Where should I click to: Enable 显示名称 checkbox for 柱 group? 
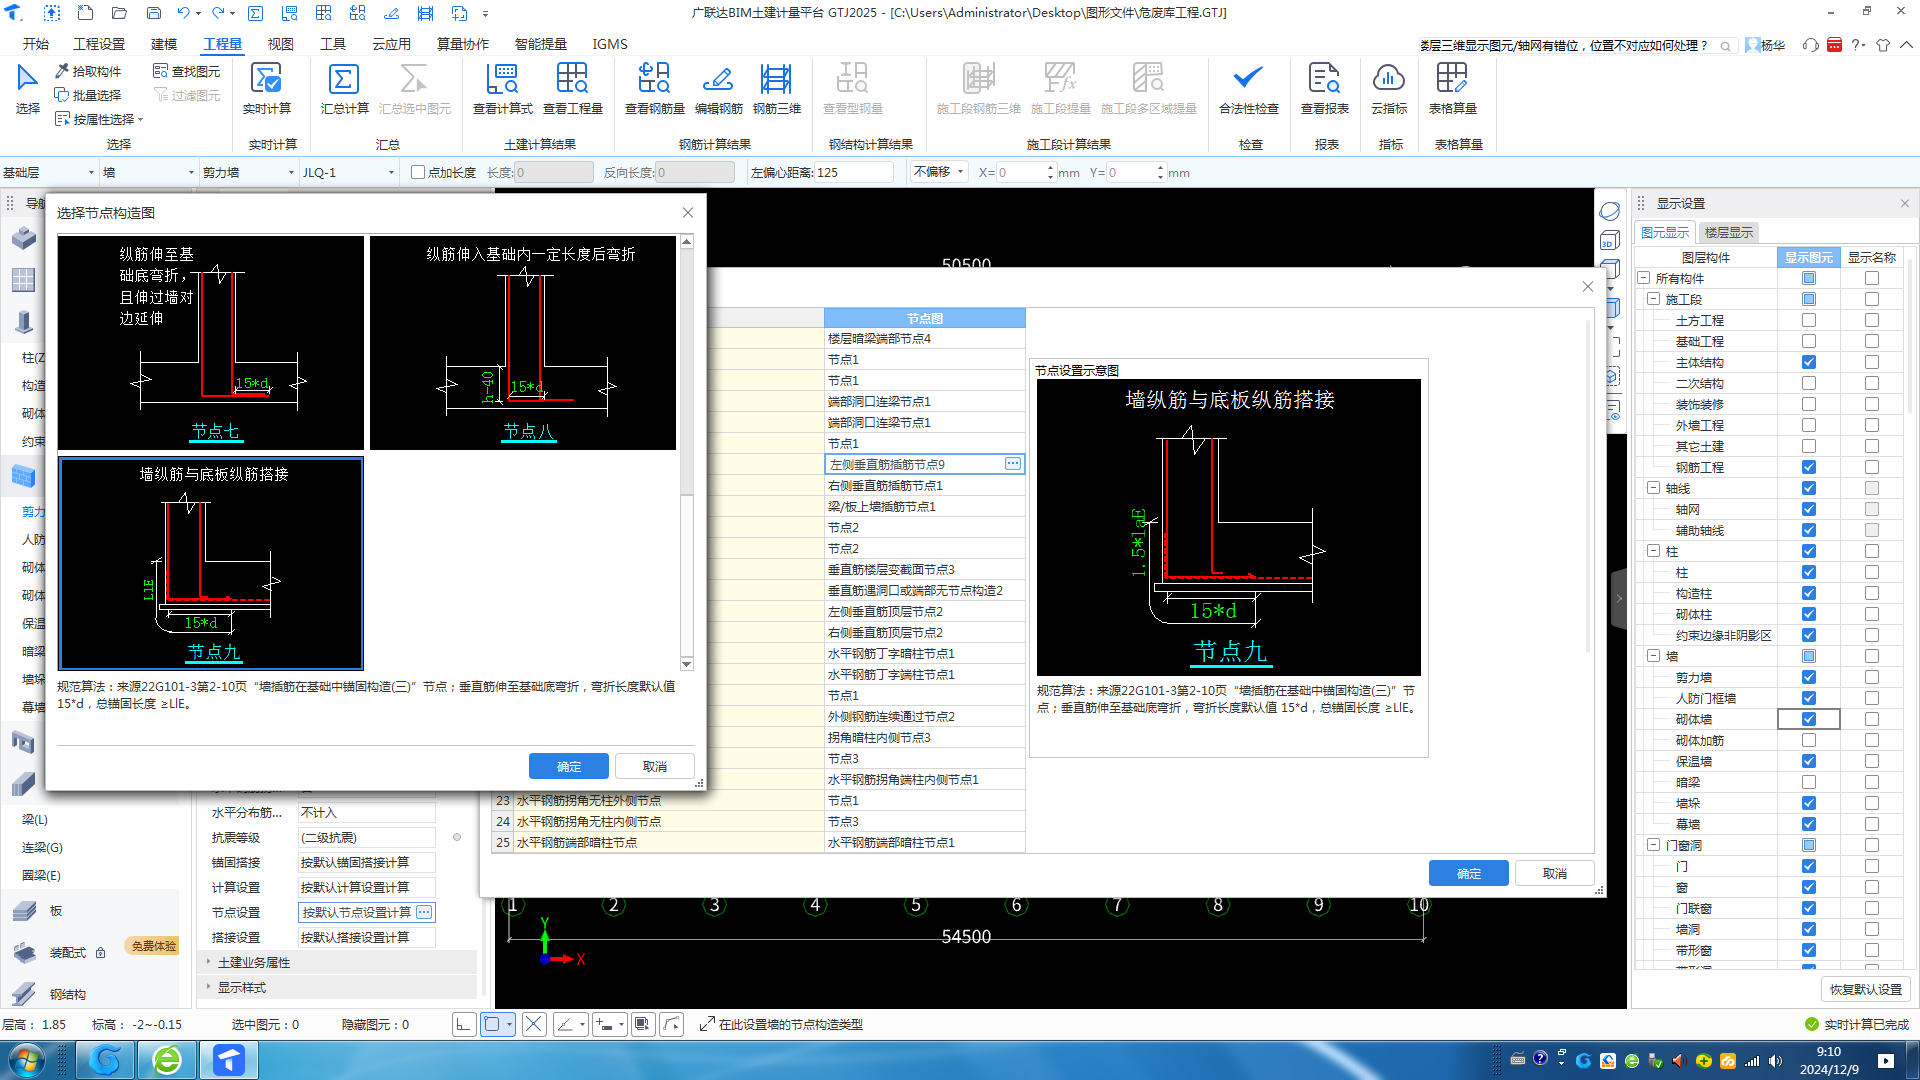tap(1872, 551)
